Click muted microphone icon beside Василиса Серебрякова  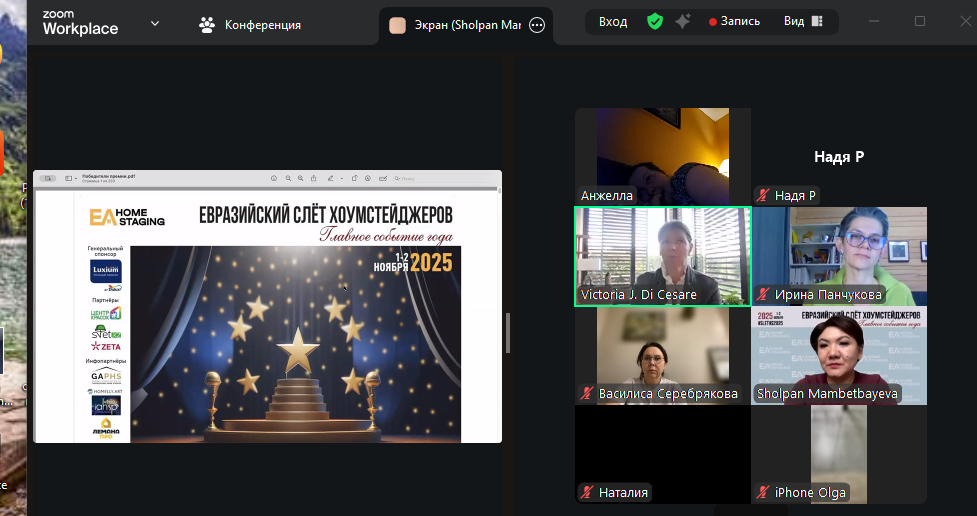pyautogui.click(x=586, y=394)
